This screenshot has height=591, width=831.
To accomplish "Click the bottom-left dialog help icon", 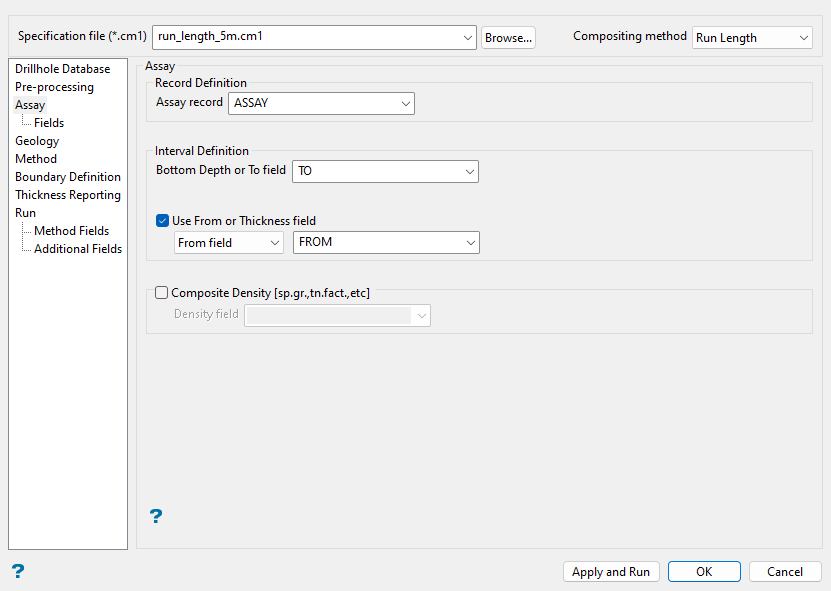I will coord(17,571).
